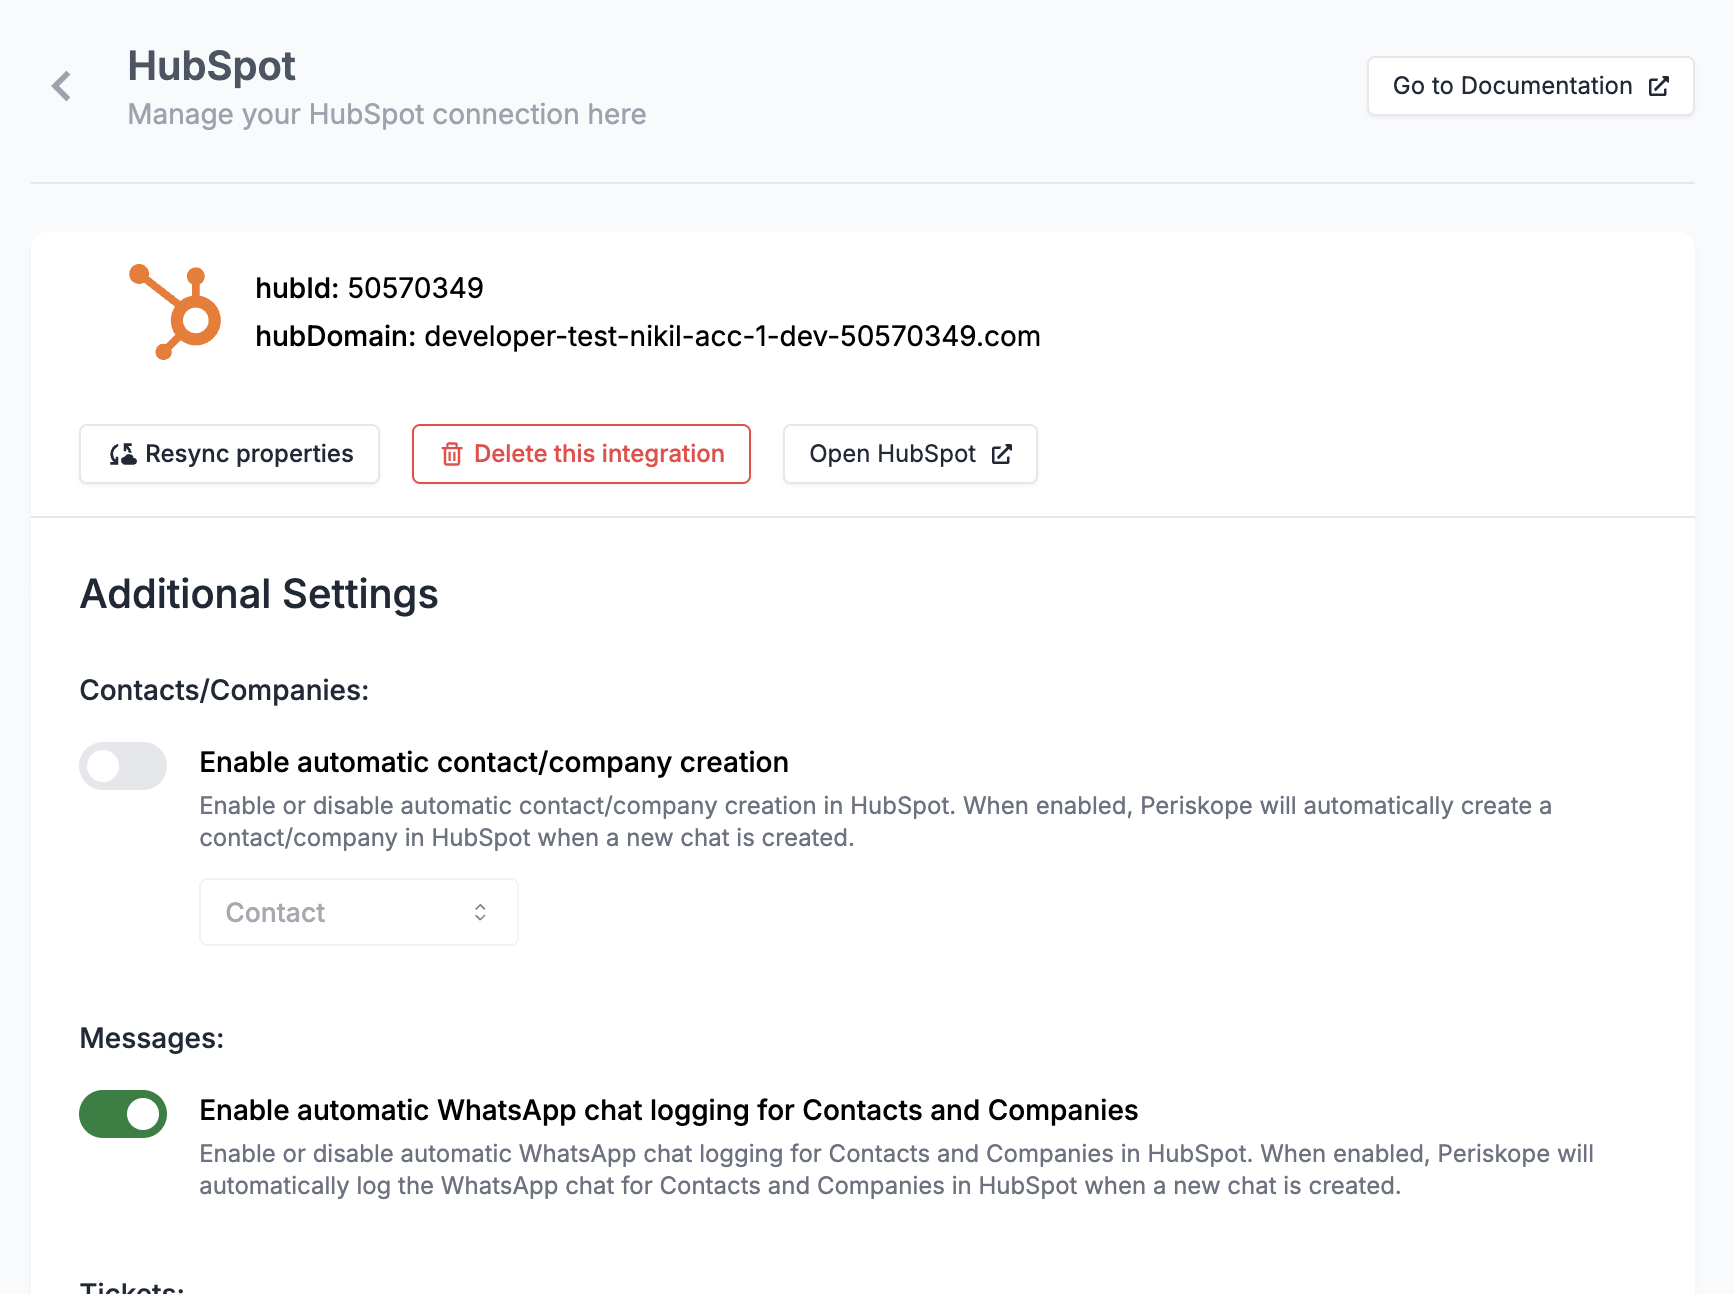Viewport: 1734px width, 1294px height.
Task: Click the HubSpot page title
Action: (x=211, y=66)
